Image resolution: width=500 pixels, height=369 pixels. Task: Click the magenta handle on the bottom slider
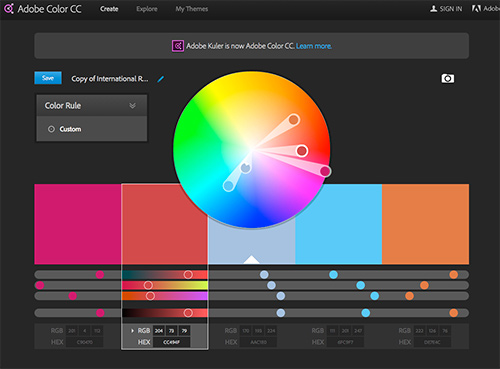tap(100, 313)
